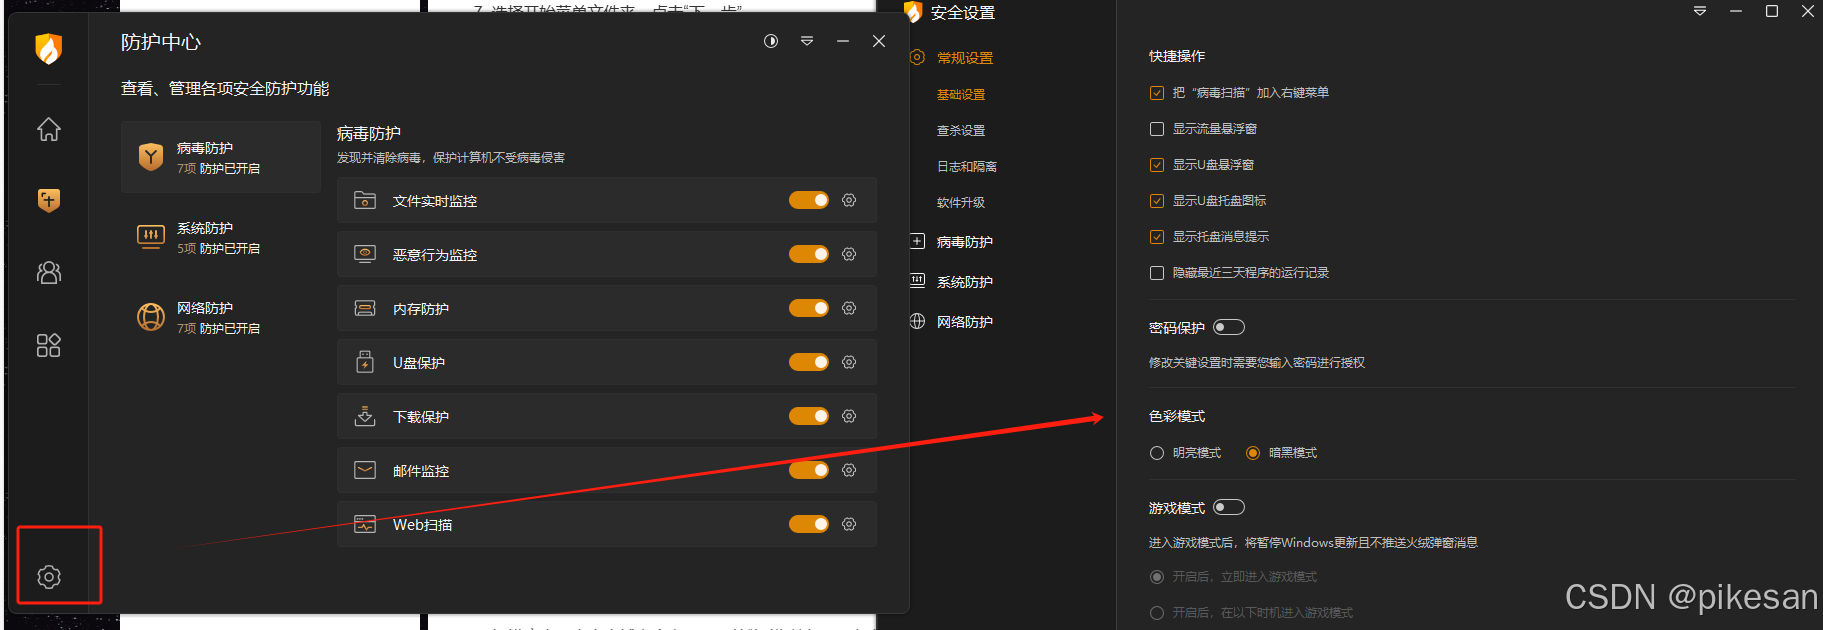Check 显示流量悬浮窗 option
Image resolution: width=1823 pixels, height=630 pixels.
(1157, 129)
